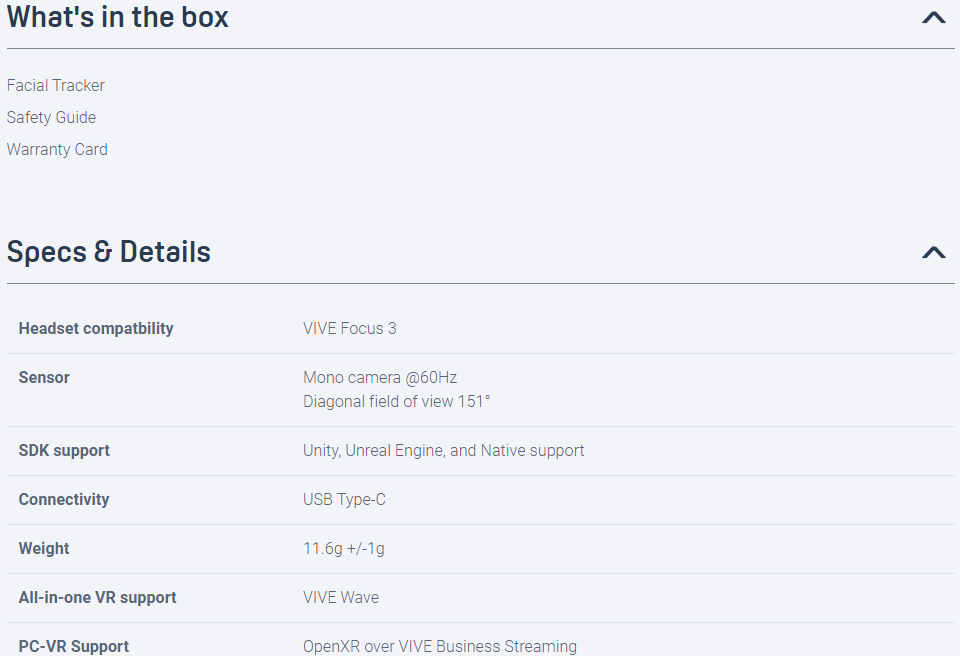The image size is (960, 656).
Task: Click the SDK support row label
Action: coord(64,451)
